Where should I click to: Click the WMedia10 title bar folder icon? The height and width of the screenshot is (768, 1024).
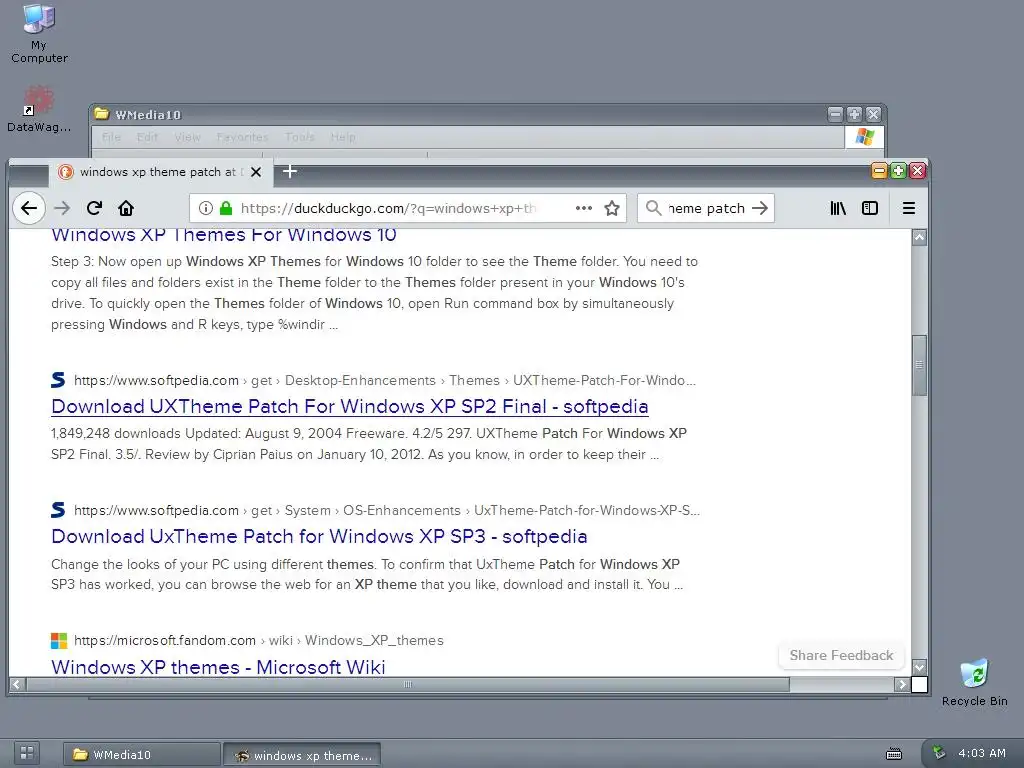pos(101,114)
